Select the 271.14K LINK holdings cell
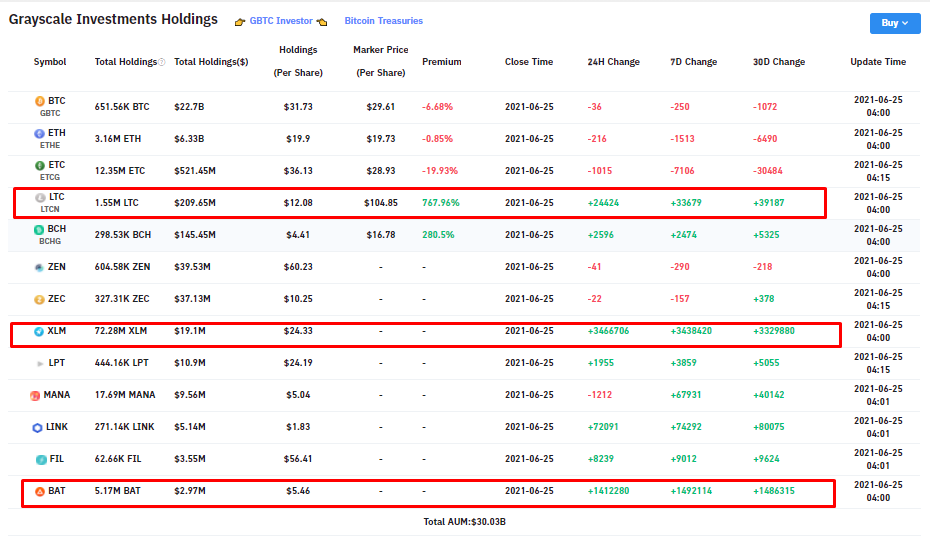 coord(125,427)
